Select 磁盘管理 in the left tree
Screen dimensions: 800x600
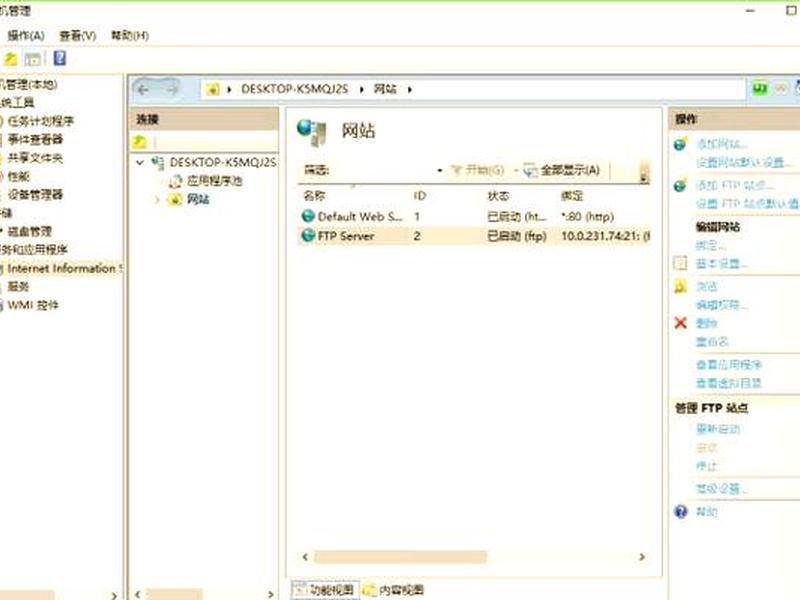tap(30, 231)
